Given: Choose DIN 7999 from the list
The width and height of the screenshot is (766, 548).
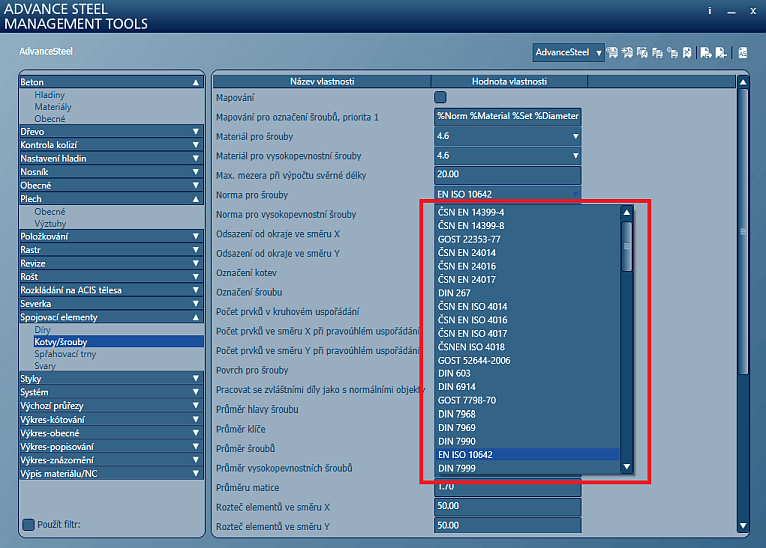Looking at the screenshot, I should [528, 468].
